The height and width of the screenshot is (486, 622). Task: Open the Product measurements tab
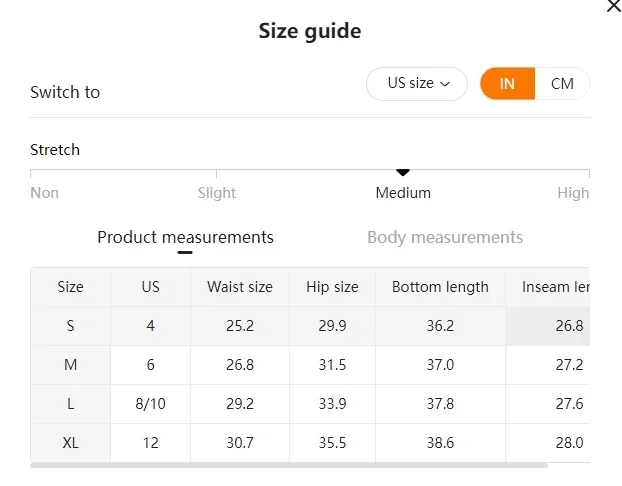coord(185,237)
